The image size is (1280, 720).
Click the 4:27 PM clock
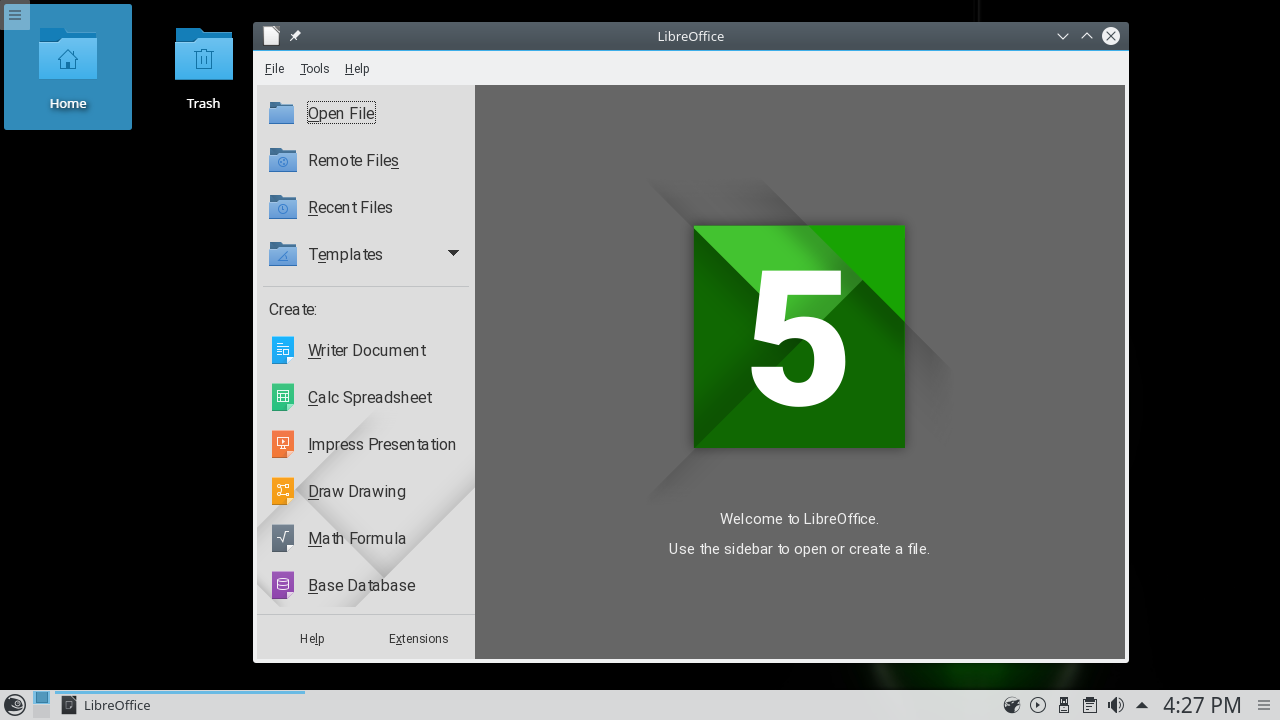(1201, 705)
